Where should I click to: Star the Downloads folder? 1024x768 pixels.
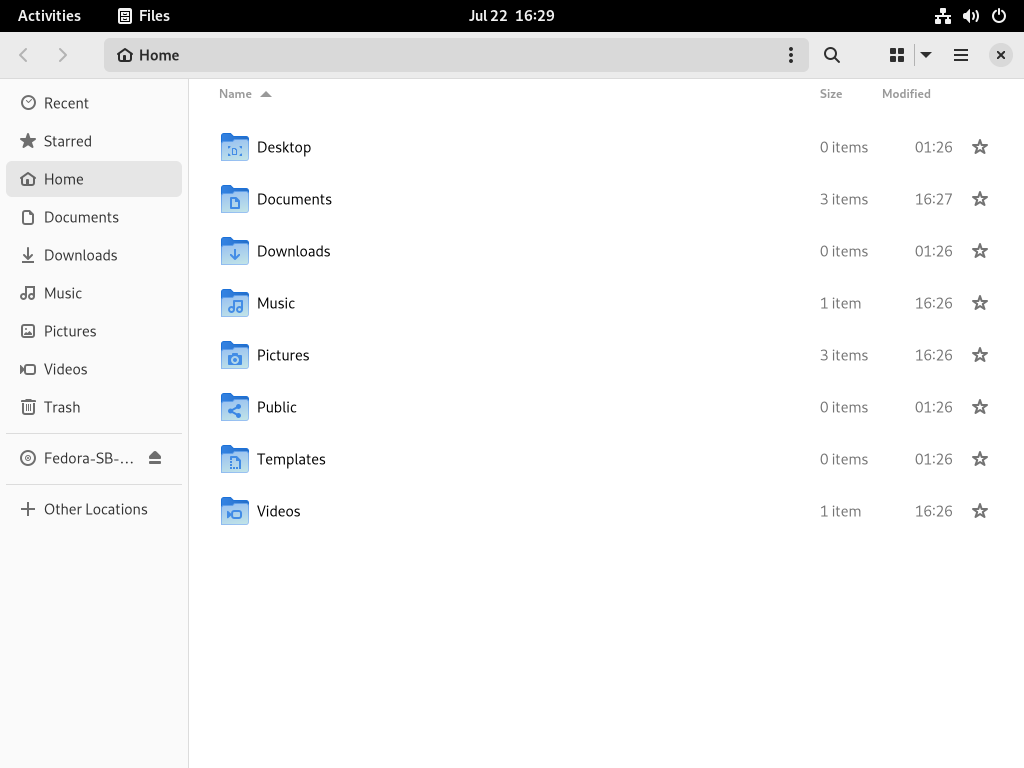pos(980,251)
